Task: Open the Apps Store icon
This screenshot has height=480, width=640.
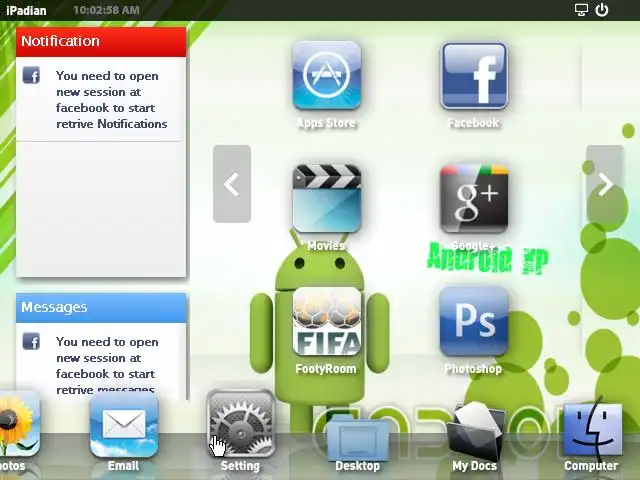Action: coord(327,76)
